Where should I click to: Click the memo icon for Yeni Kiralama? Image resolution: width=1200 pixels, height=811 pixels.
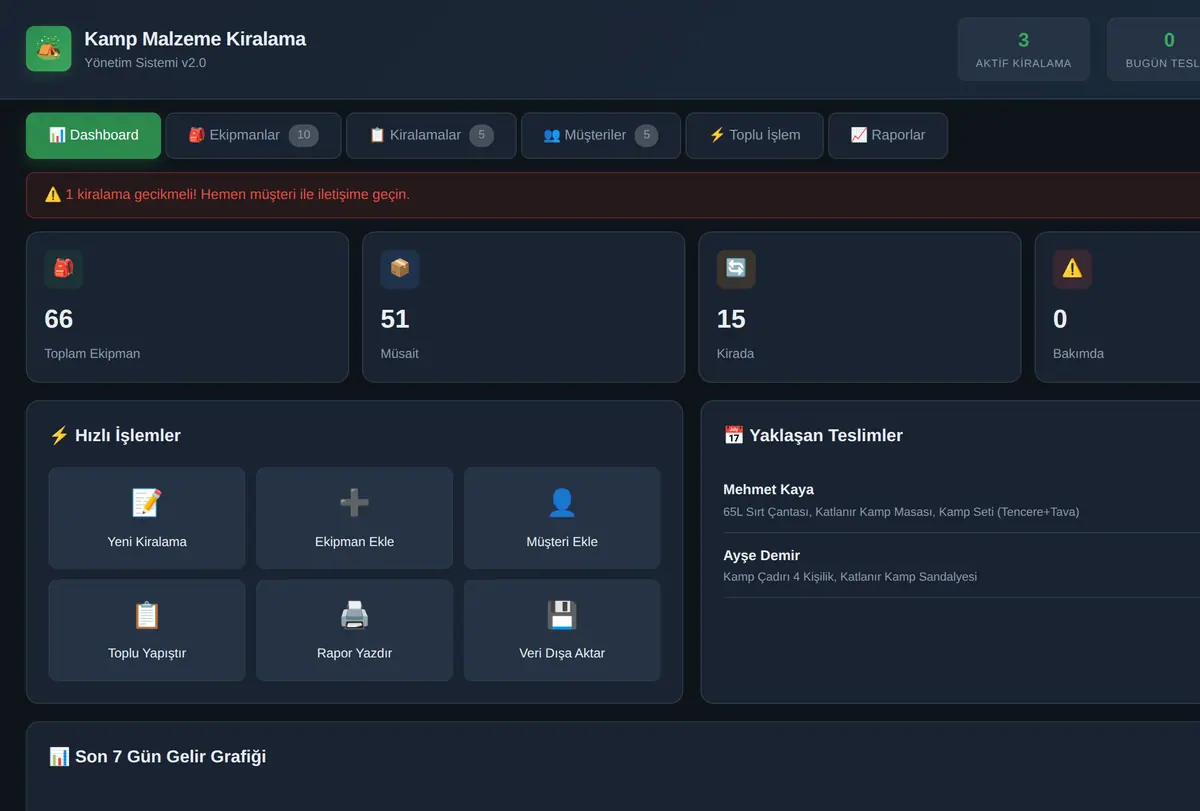[x=147, y=503]
